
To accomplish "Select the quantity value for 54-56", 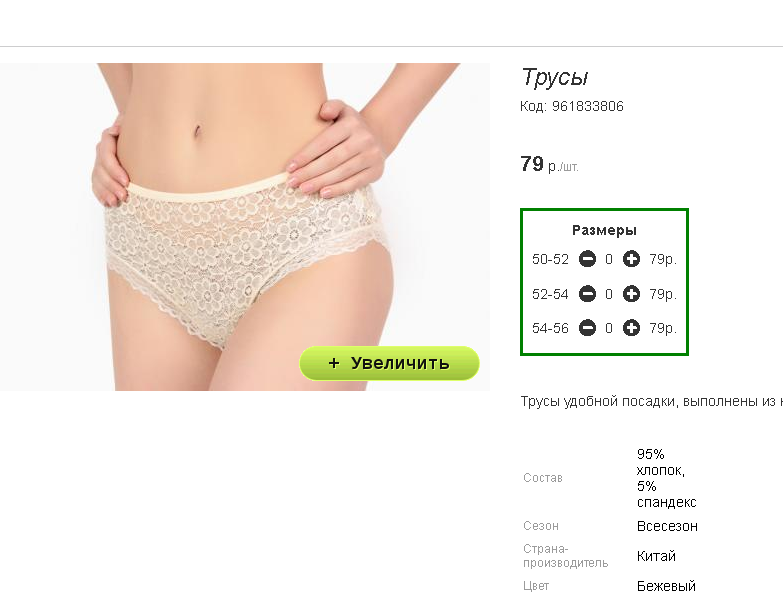I will (x=609, y=328).
